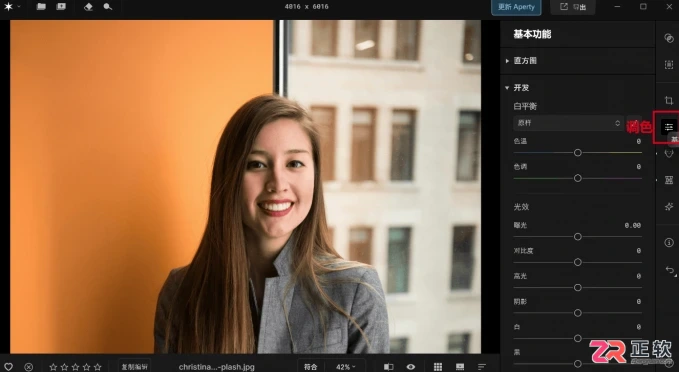Toggle the heart favorite icon
Image resolution: width=679 pixels, height=372 pixels.
pos(8,367)
